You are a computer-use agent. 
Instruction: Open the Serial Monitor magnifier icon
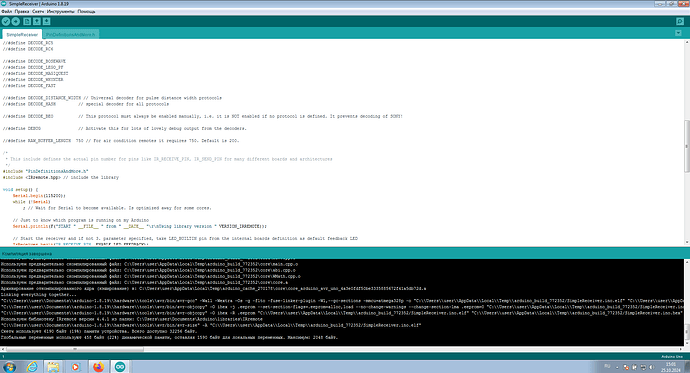click(x=680, y=21)
